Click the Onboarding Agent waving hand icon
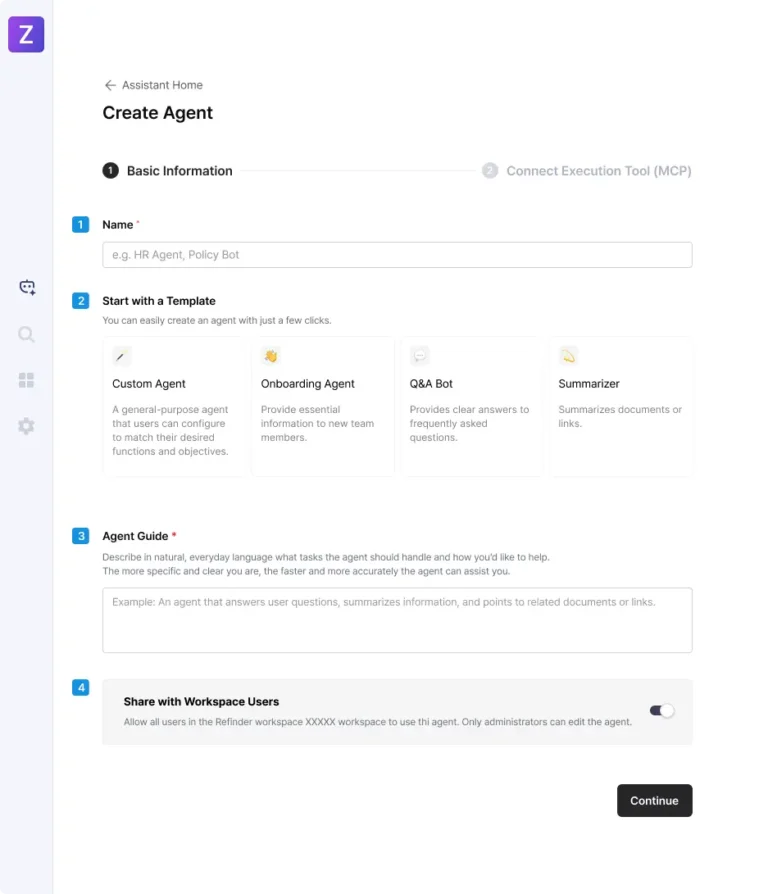This screenshot has height=894, width=768. point(270,356)
